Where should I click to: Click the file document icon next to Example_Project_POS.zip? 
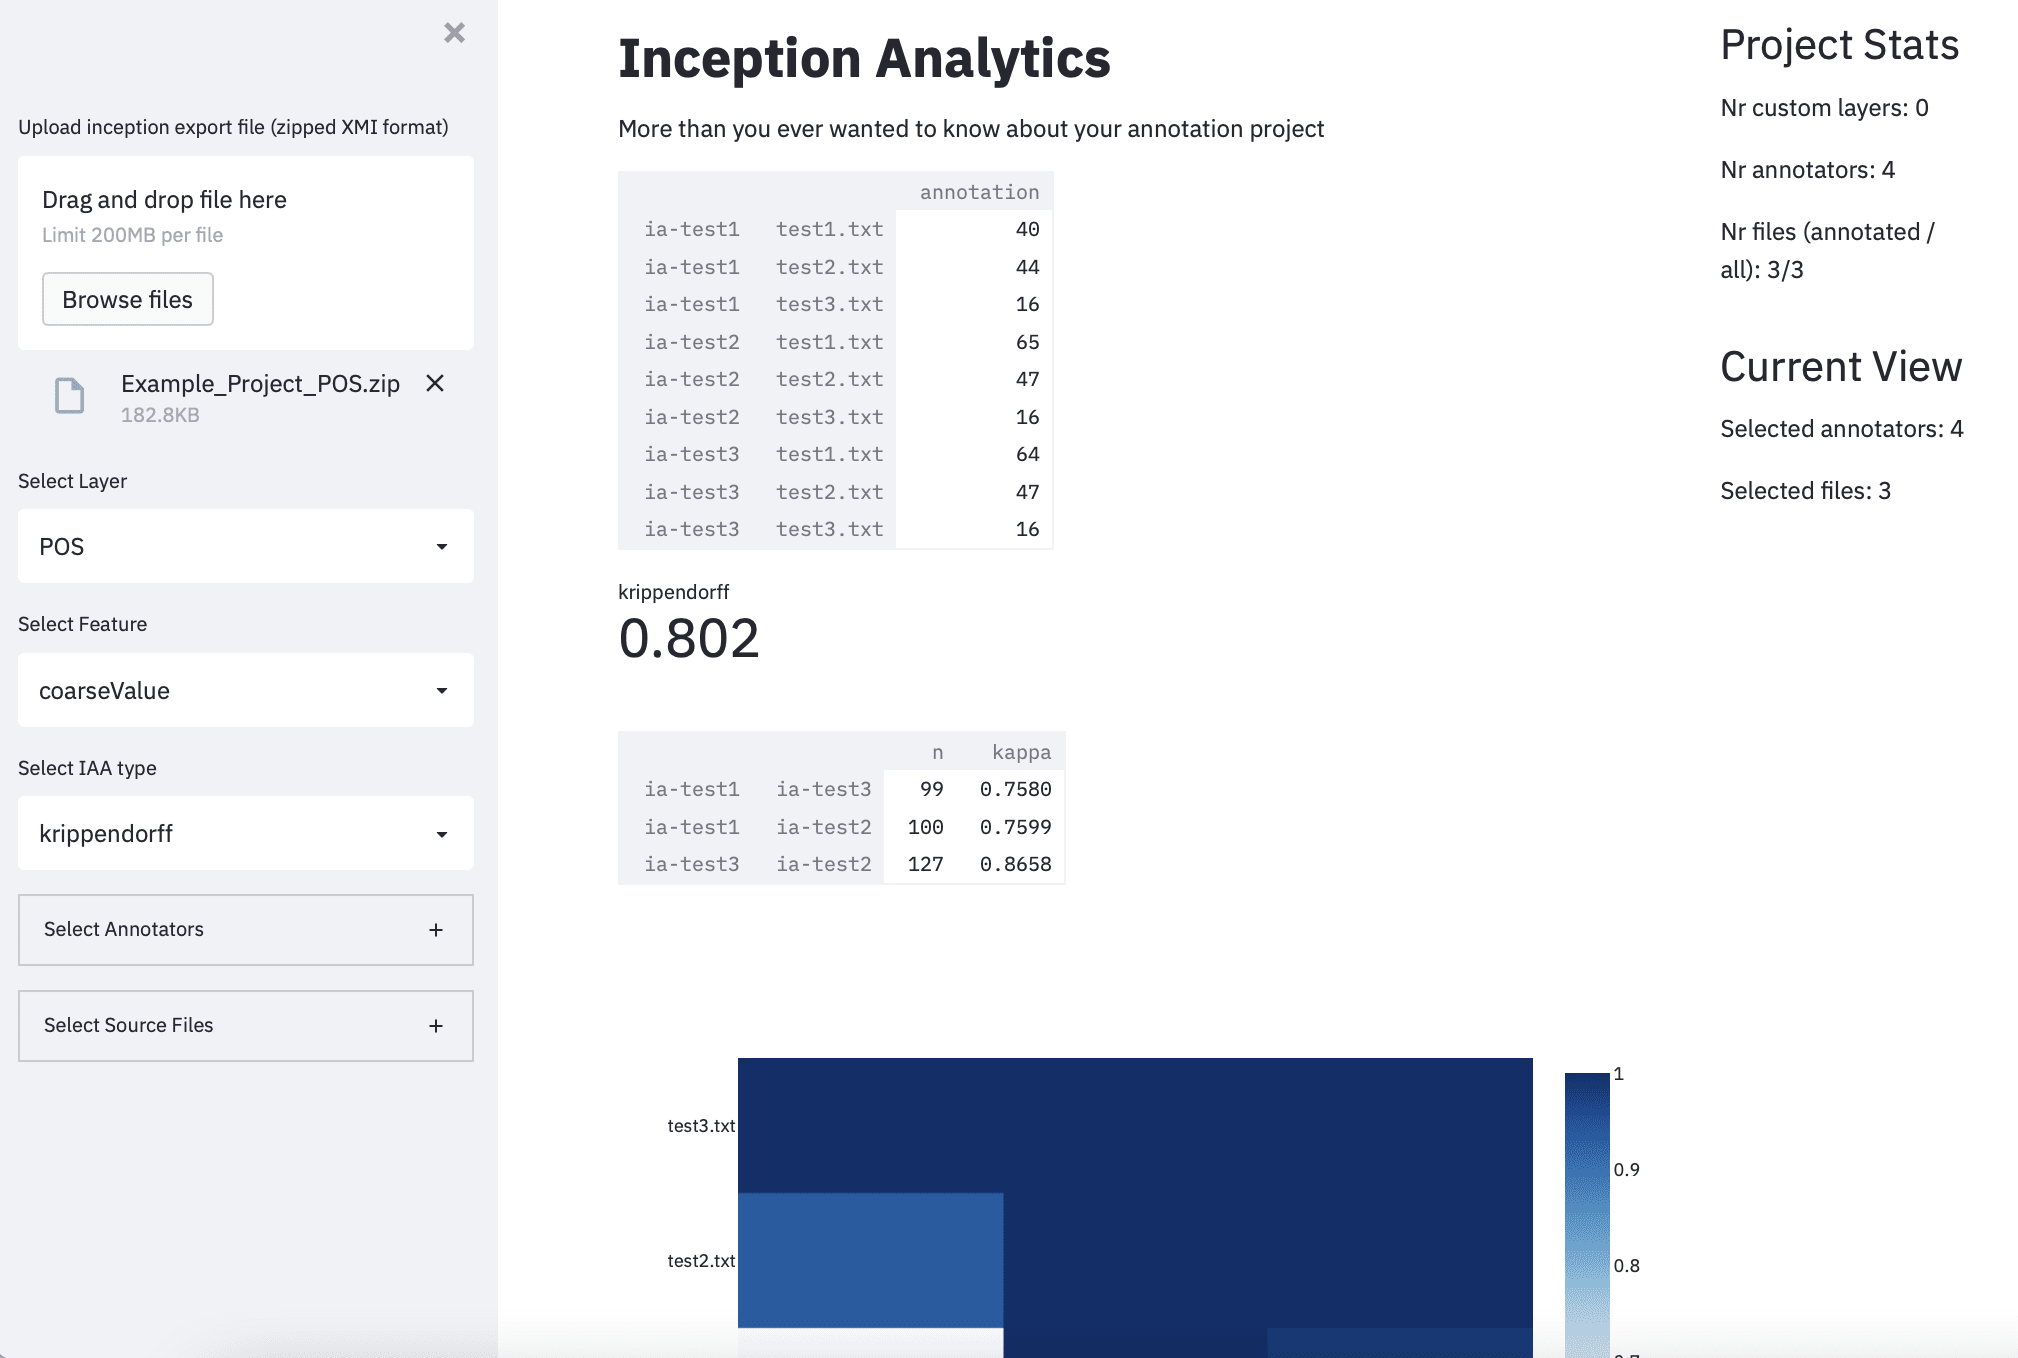pos(68,397)
